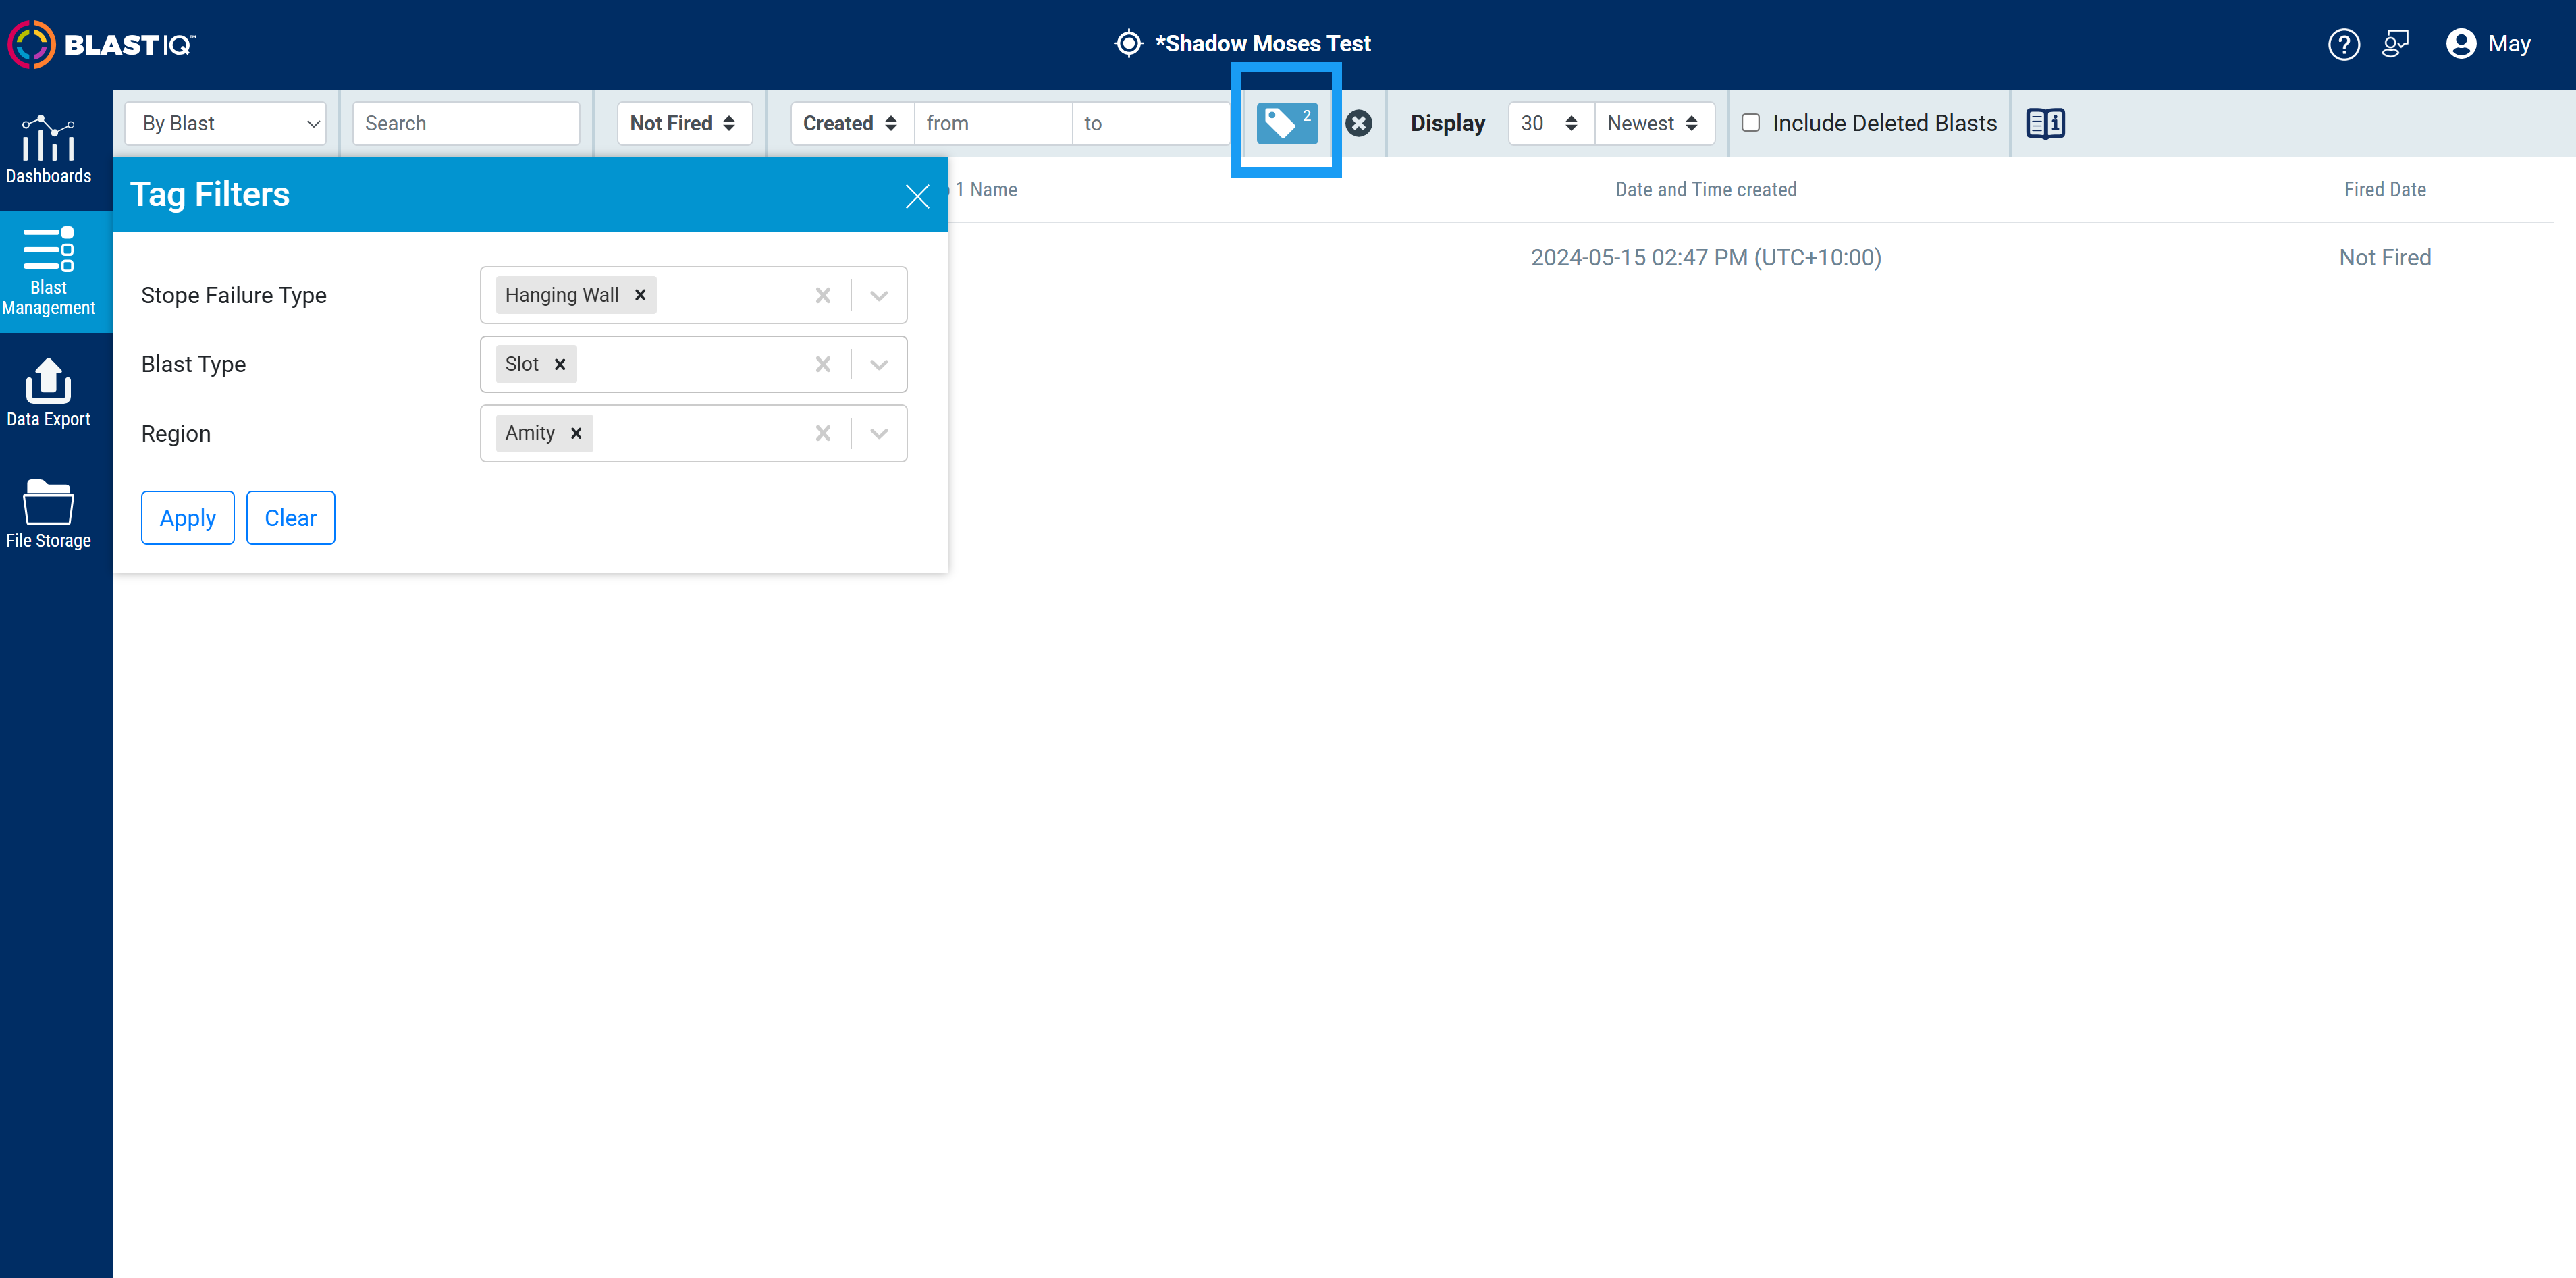The width and height of the screenshot is (2576, 1278).
Task: Expand Region dropdown
Action: (x=879, y=433)
